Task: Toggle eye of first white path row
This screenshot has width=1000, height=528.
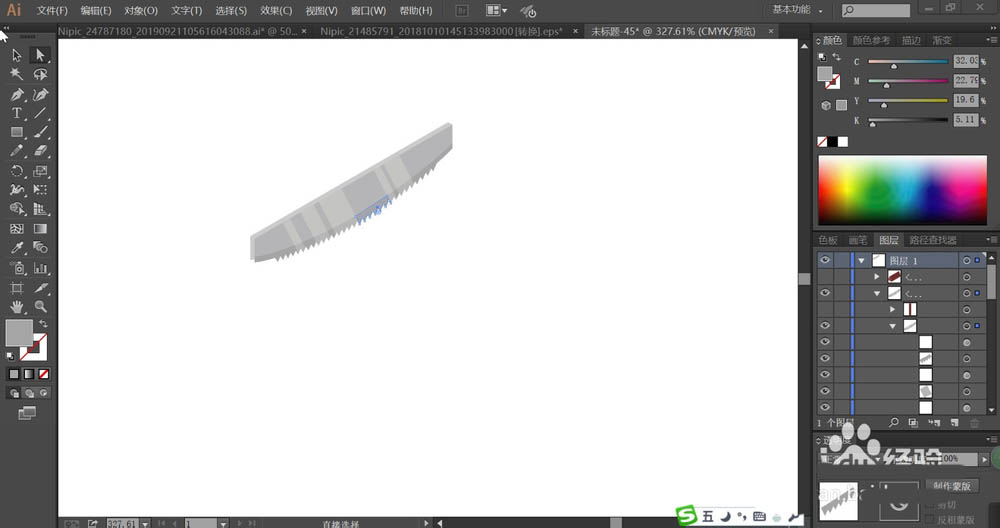Action: coord(825,342)
